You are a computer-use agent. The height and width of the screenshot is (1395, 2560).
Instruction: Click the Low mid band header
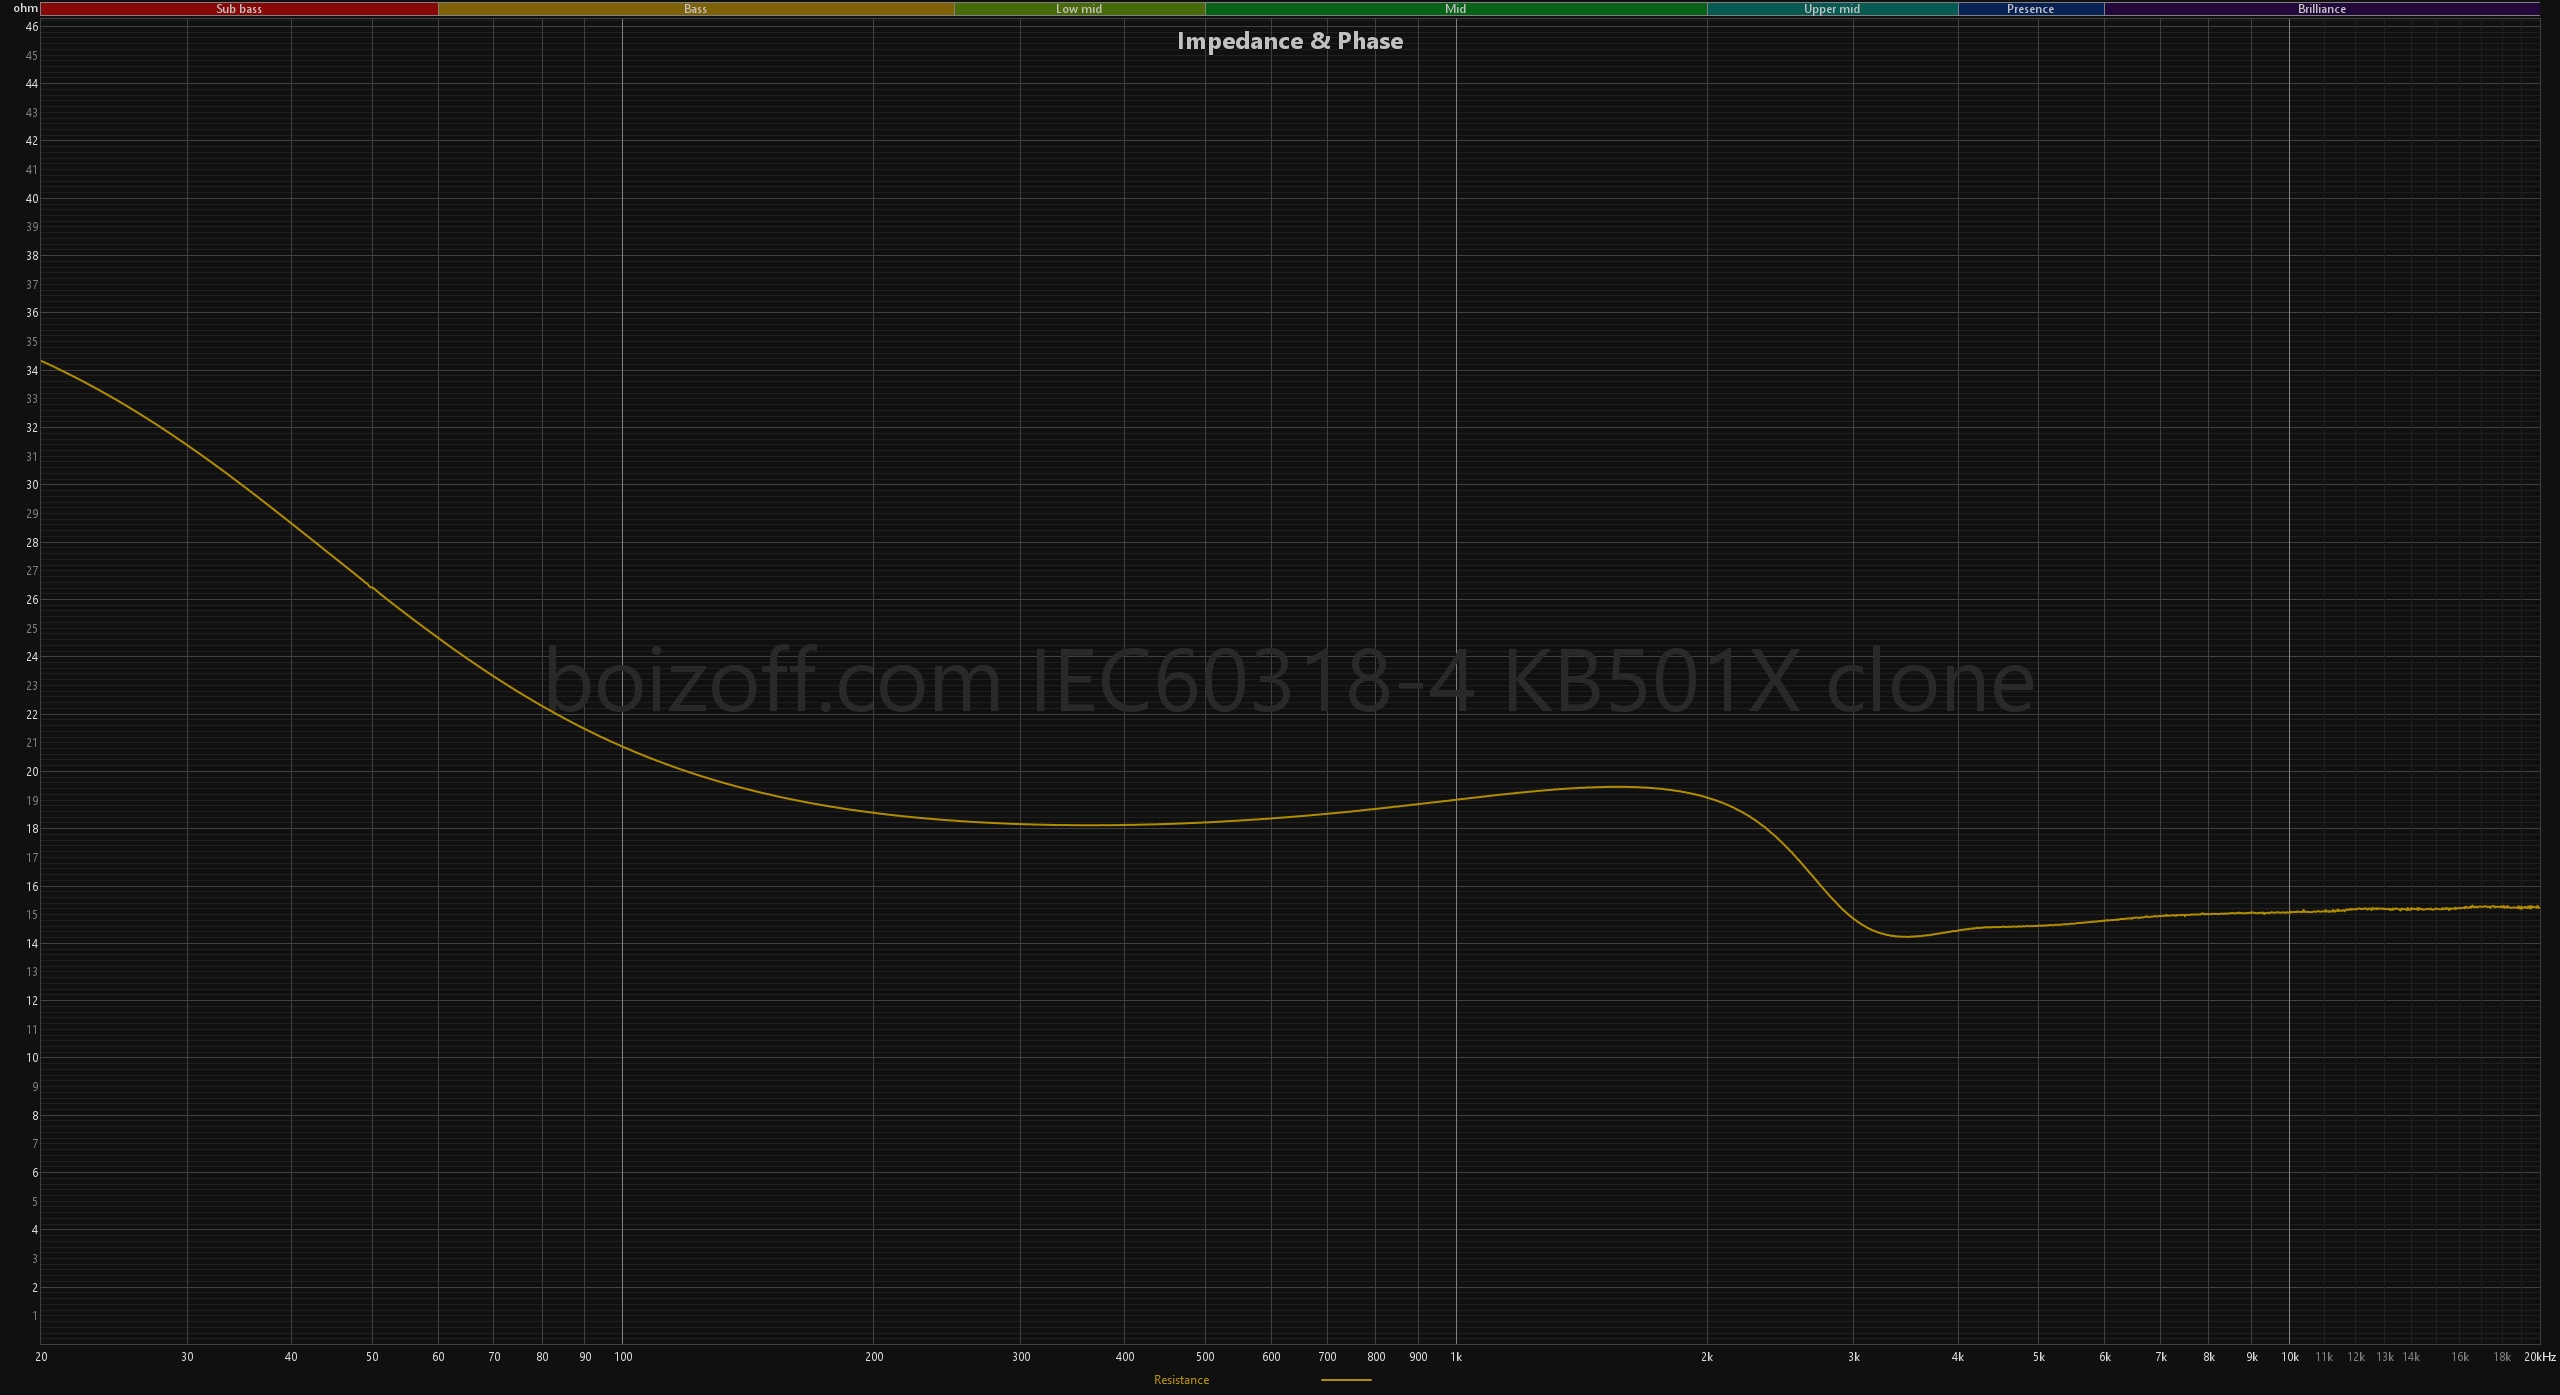point(1078,9)
